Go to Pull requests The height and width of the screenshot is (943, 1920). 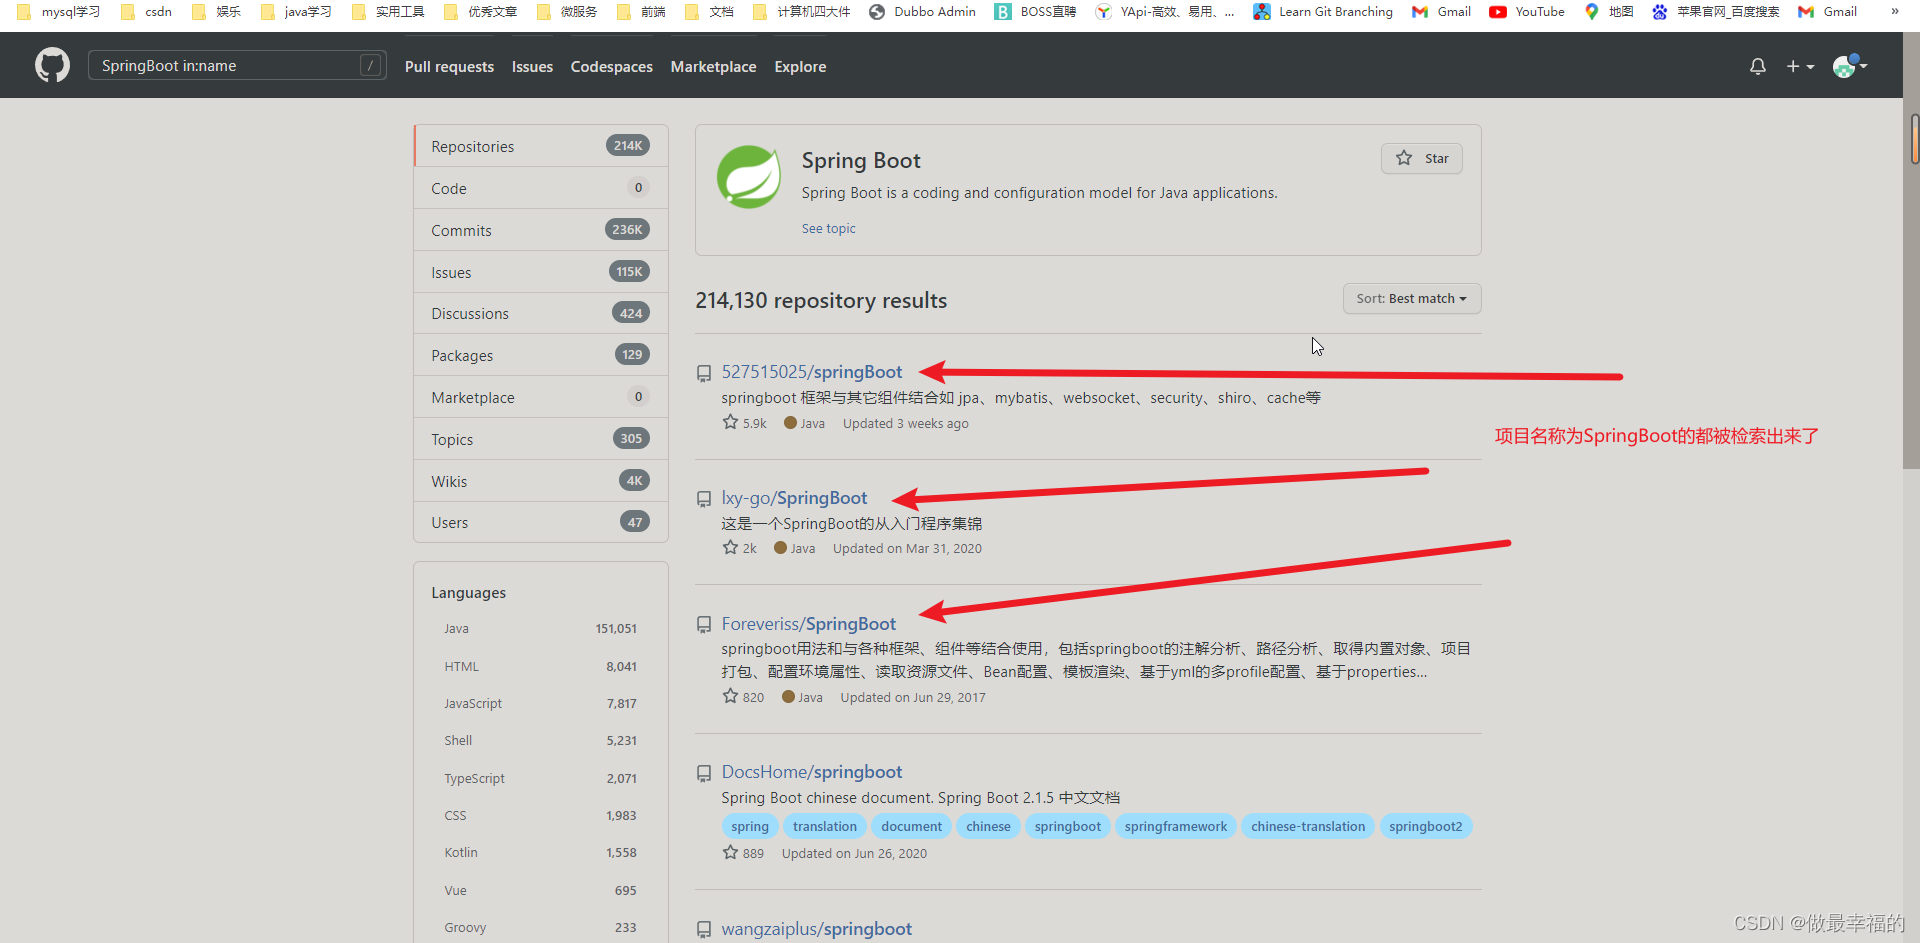coord(449,67)
